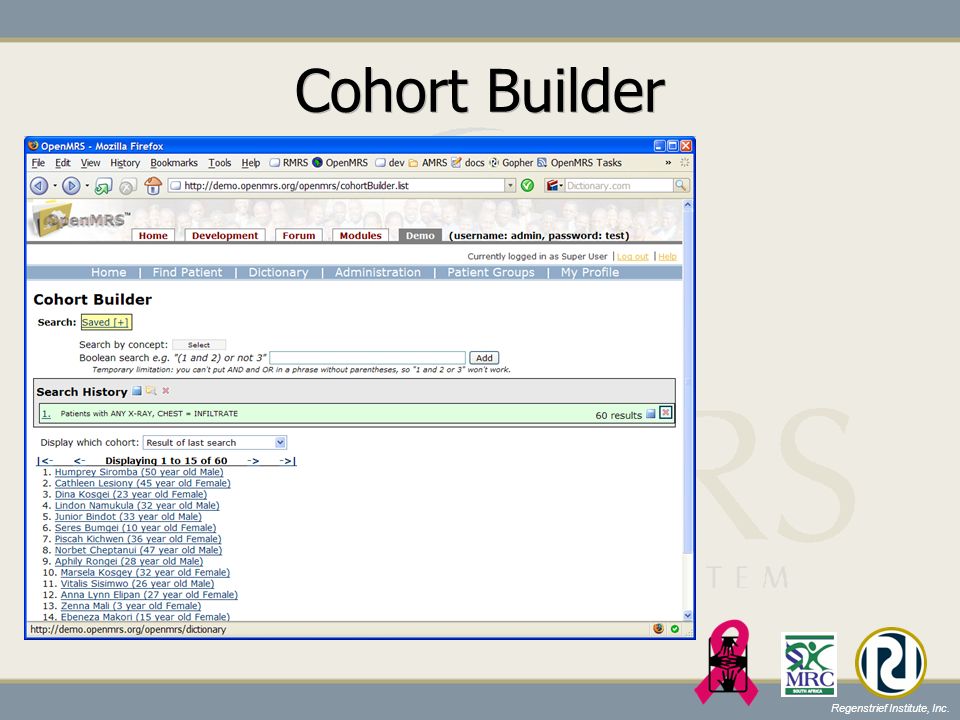Switch to the Development site tab
This screenshot has width=960, height=720.
pyautogui.click(x=225, y=236)
